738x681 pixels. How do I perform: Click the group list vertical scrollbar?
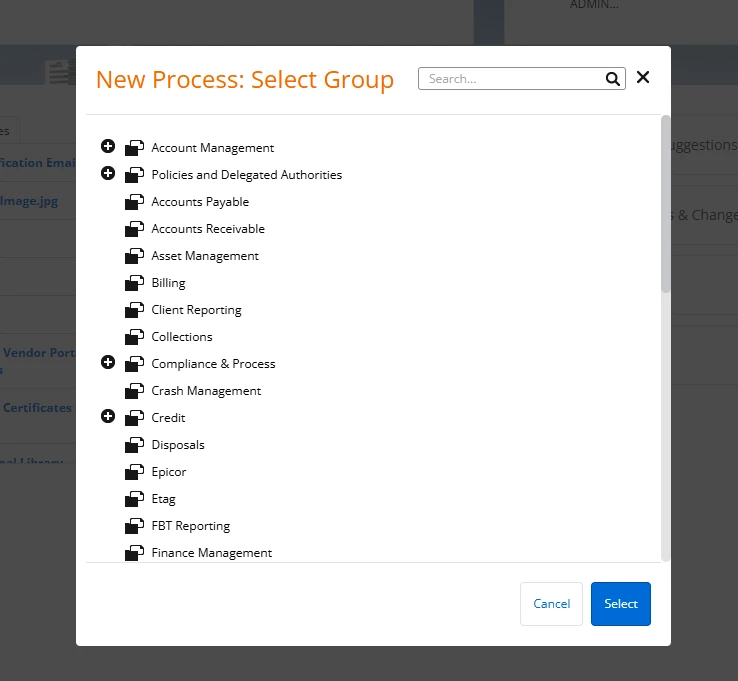[x=665, y=205]
